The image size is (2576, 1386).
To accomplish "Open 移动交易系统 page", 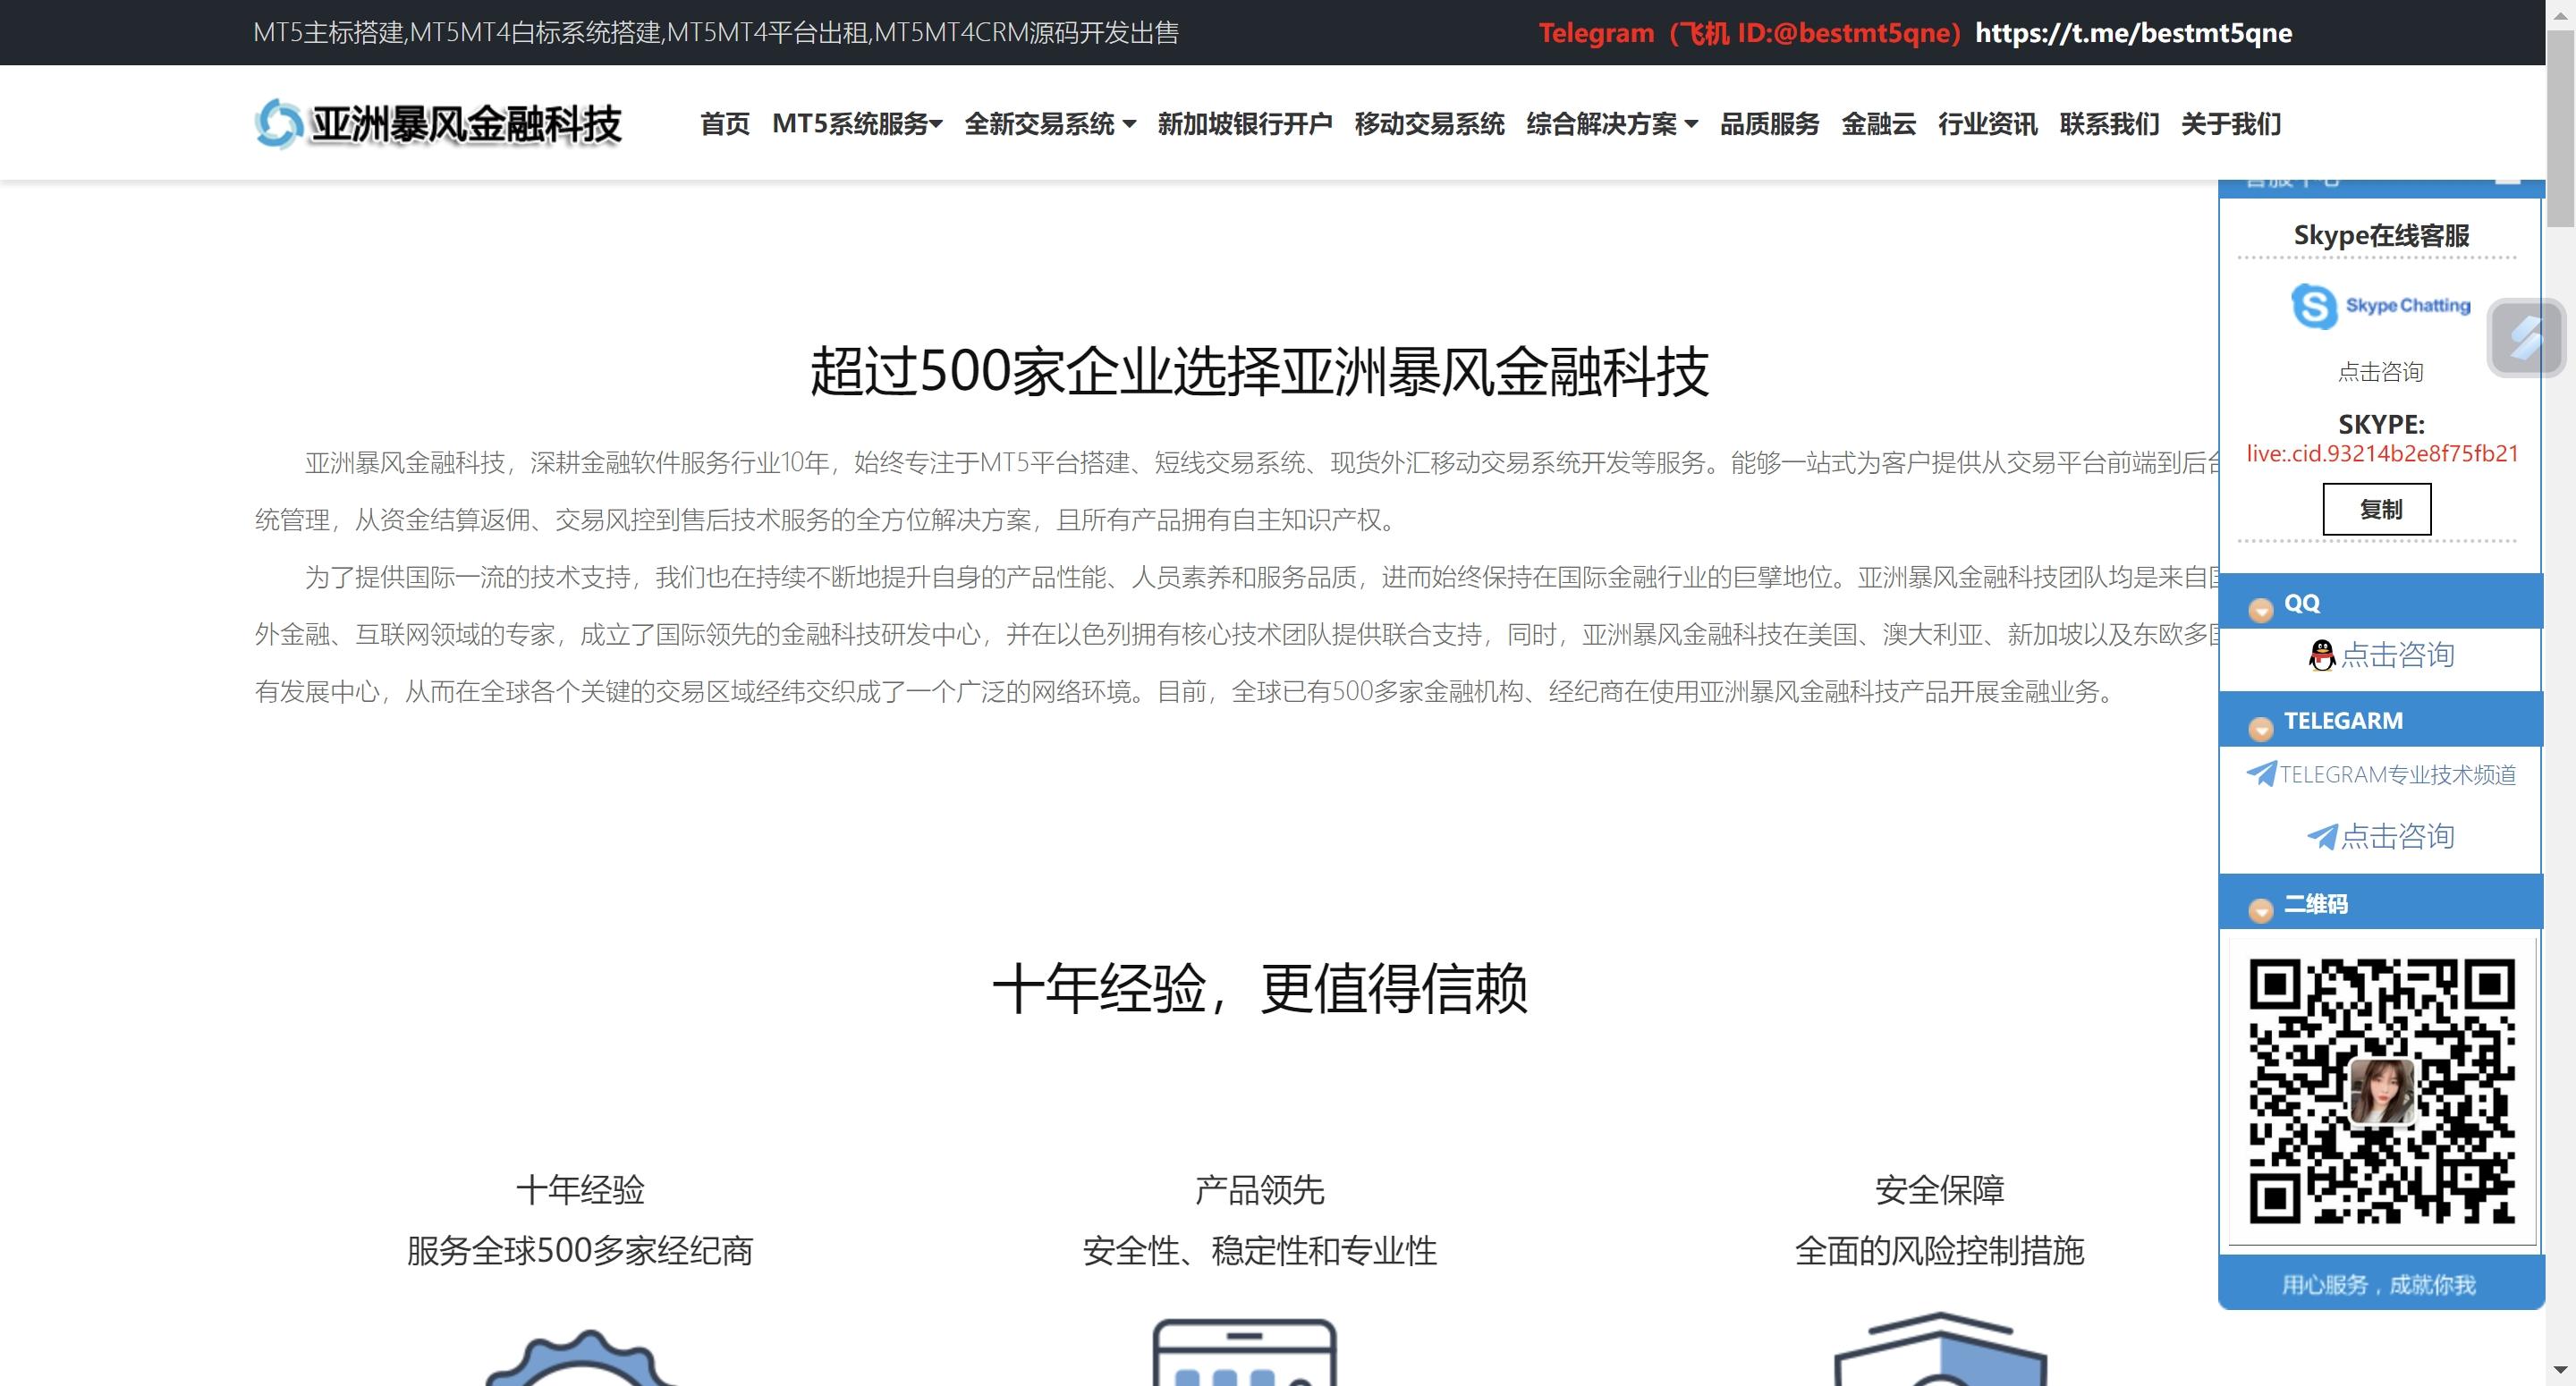I will click(1429, 124).
